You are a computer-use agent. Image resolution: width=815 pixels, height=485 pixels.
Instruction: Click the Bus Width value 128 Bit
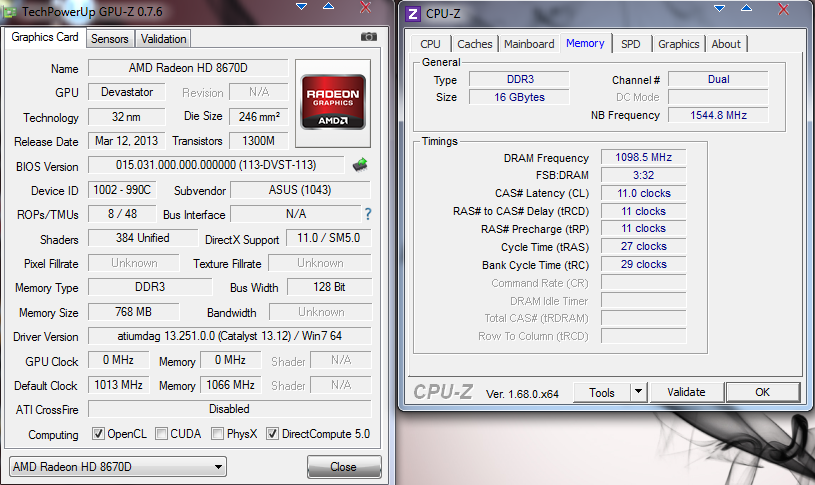(330, 287)
